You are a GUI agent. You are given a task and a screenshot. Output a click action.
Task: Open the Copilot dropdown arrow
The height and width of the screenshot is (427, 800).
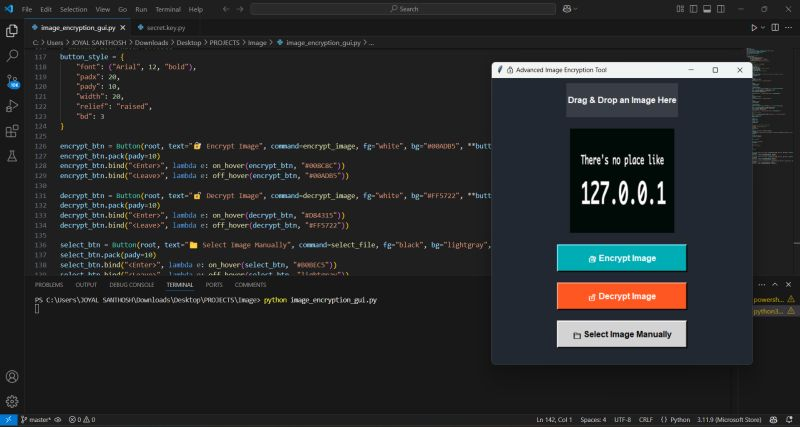[576, 9]
